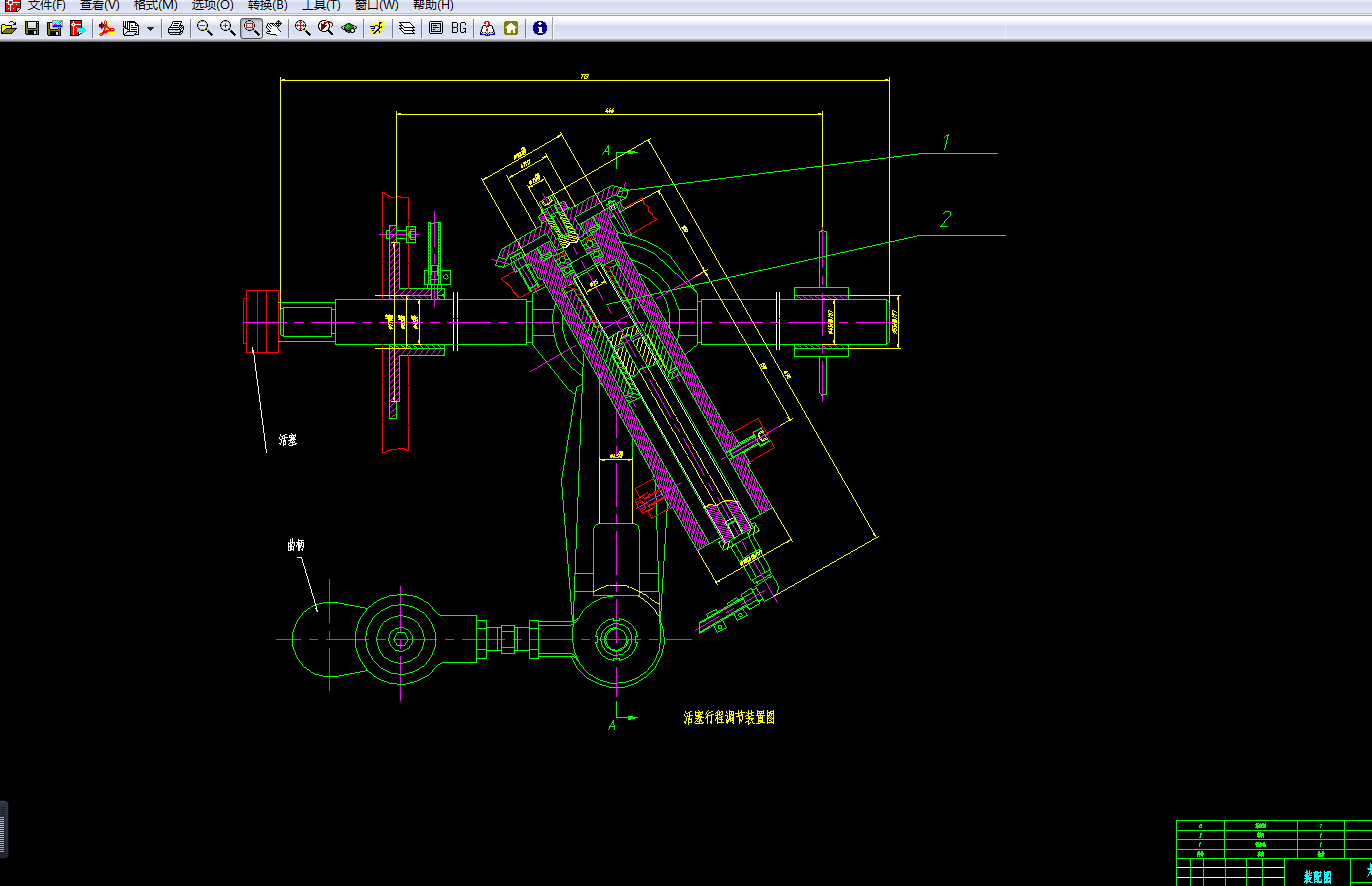
Task: Open the 转换(B) menu
Action: (268, 5)
